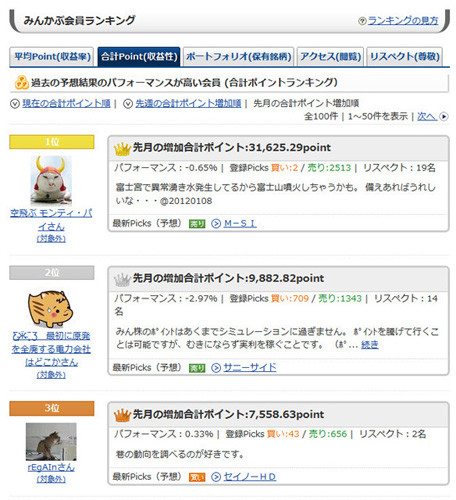Go to next page via 次へ link
456x500 pixels.
[x=427, y=116]
